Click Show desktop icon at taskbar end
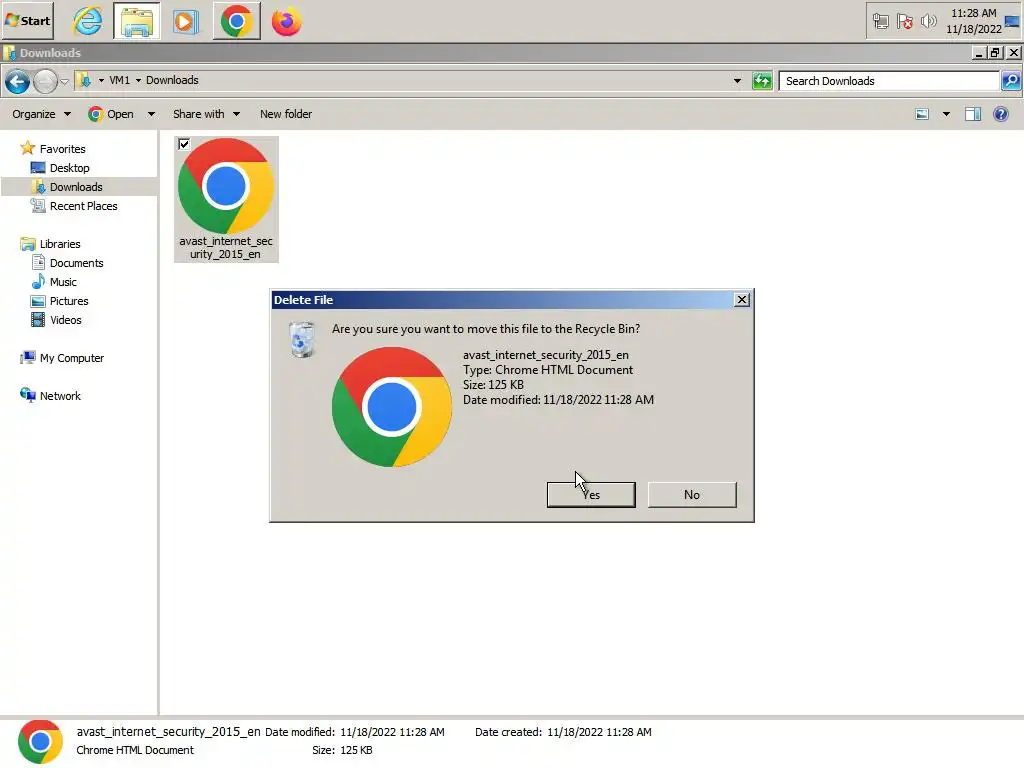This screenshot has height=768, width=1024. (1013, 21)
